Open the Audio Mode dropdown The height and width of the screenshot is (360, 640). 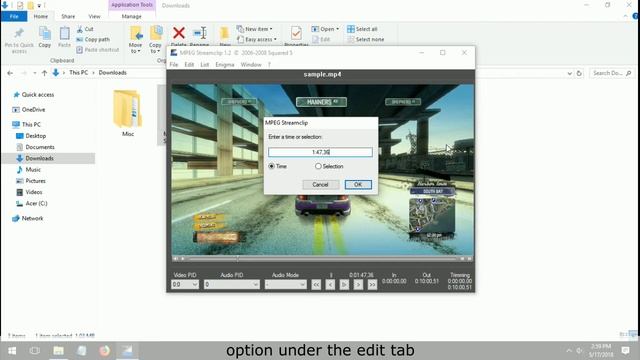point(285,284)
